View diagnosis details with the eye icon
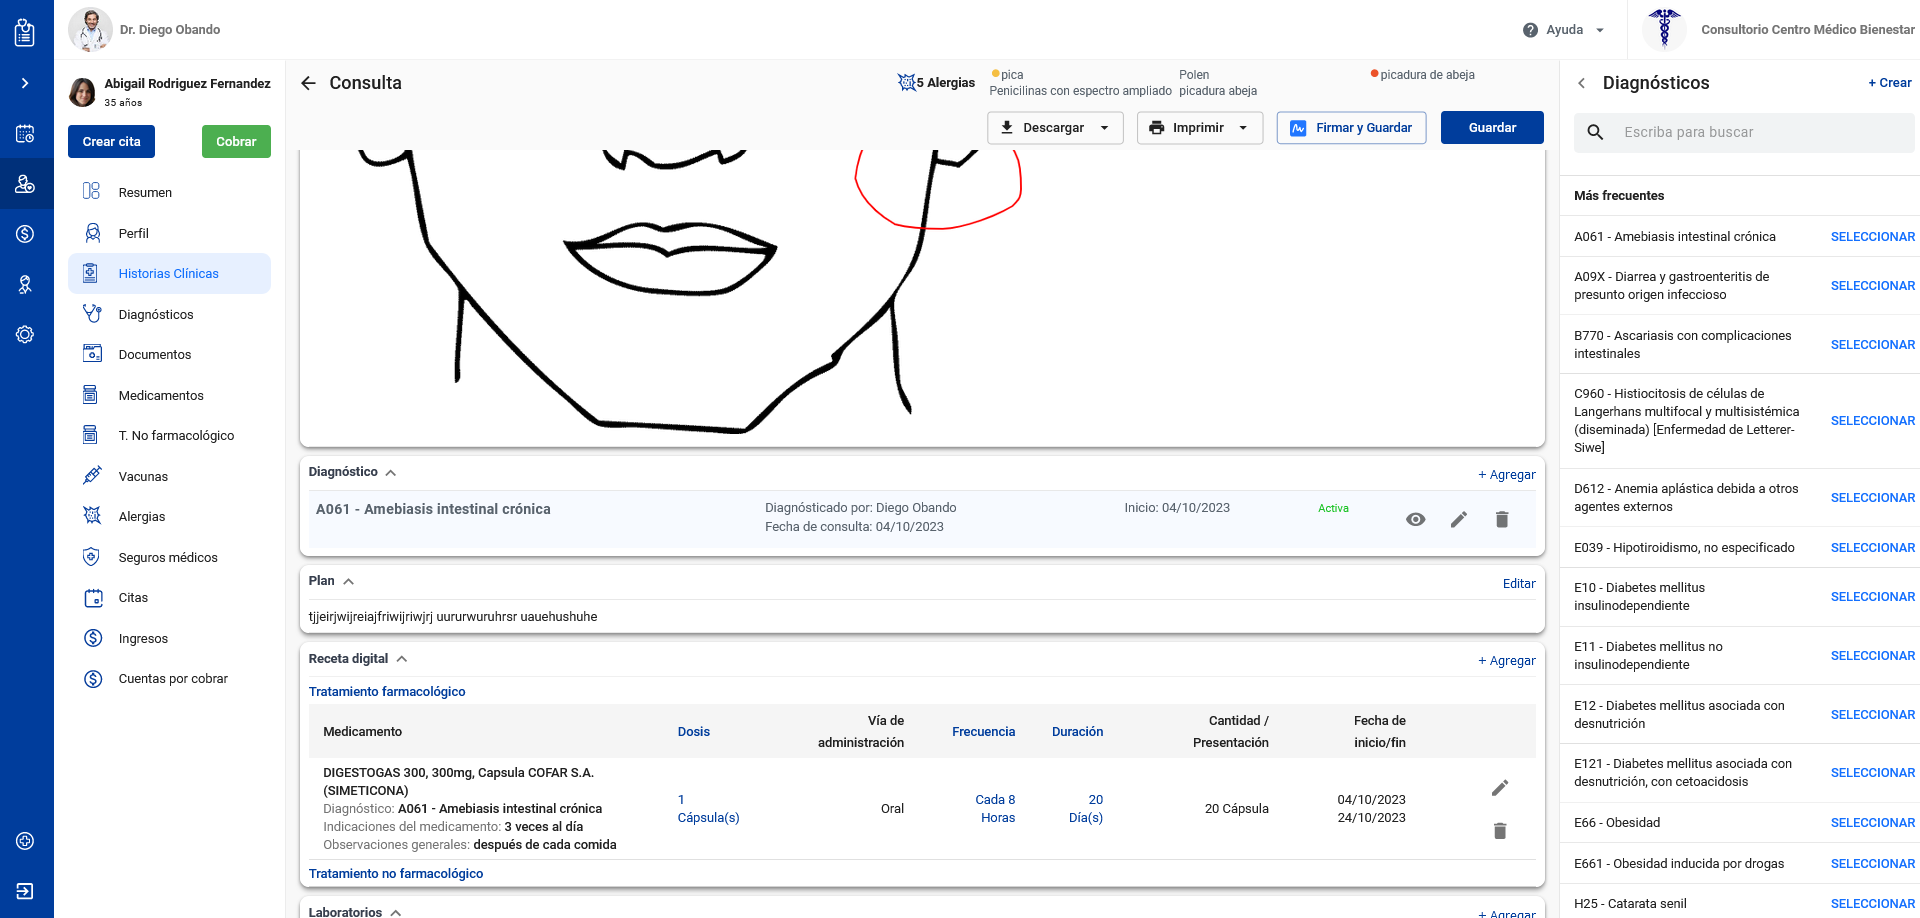Image resolution: width=1920 pixels, height=918 pixels. [1415, 519]
